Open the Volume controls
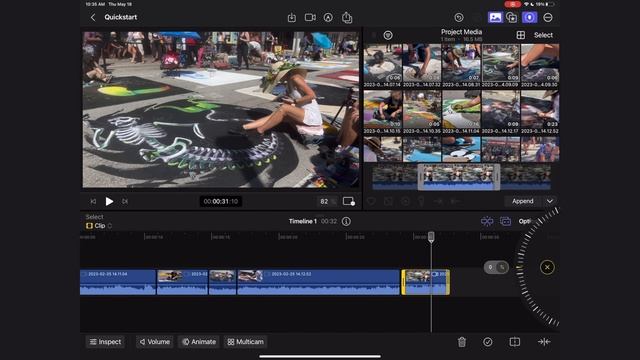 [155, 342]
